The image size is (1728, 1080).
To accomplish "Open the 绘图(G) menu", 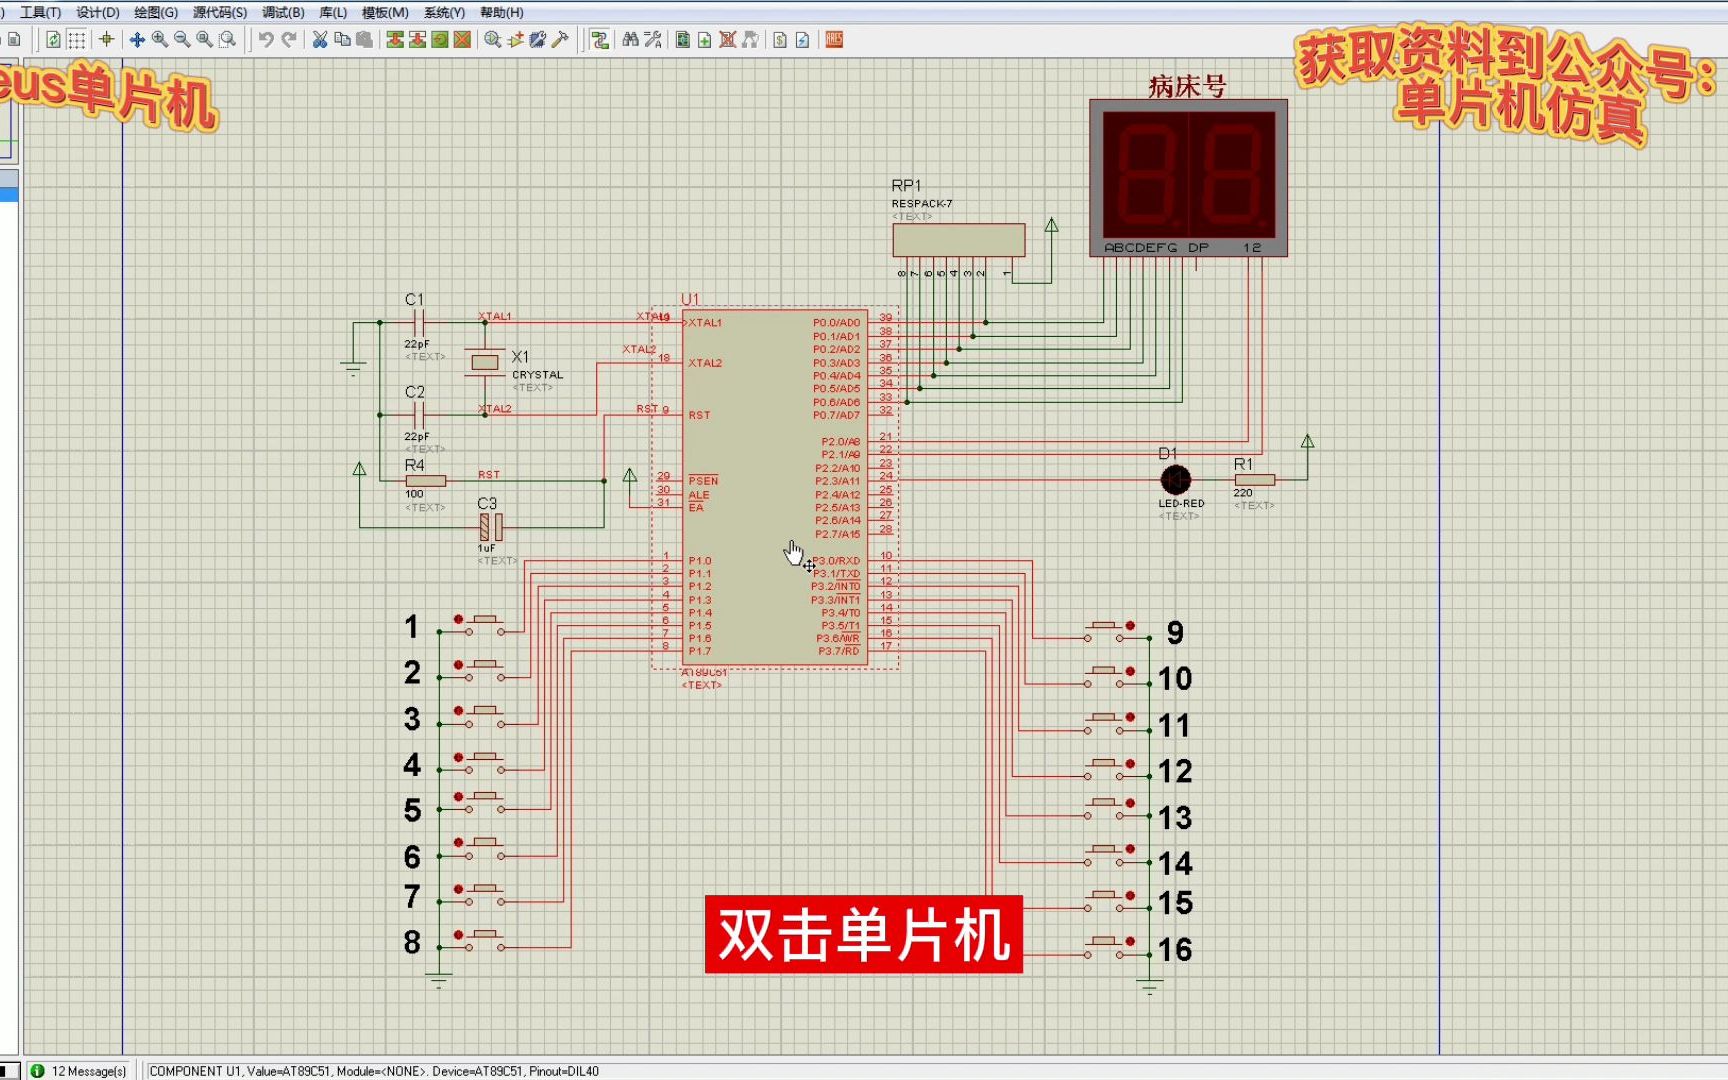I will (156, 12).
